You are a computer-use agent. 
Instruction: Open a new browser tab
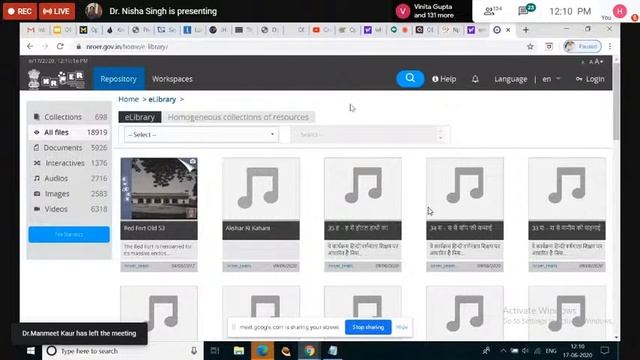coord(526,30)
